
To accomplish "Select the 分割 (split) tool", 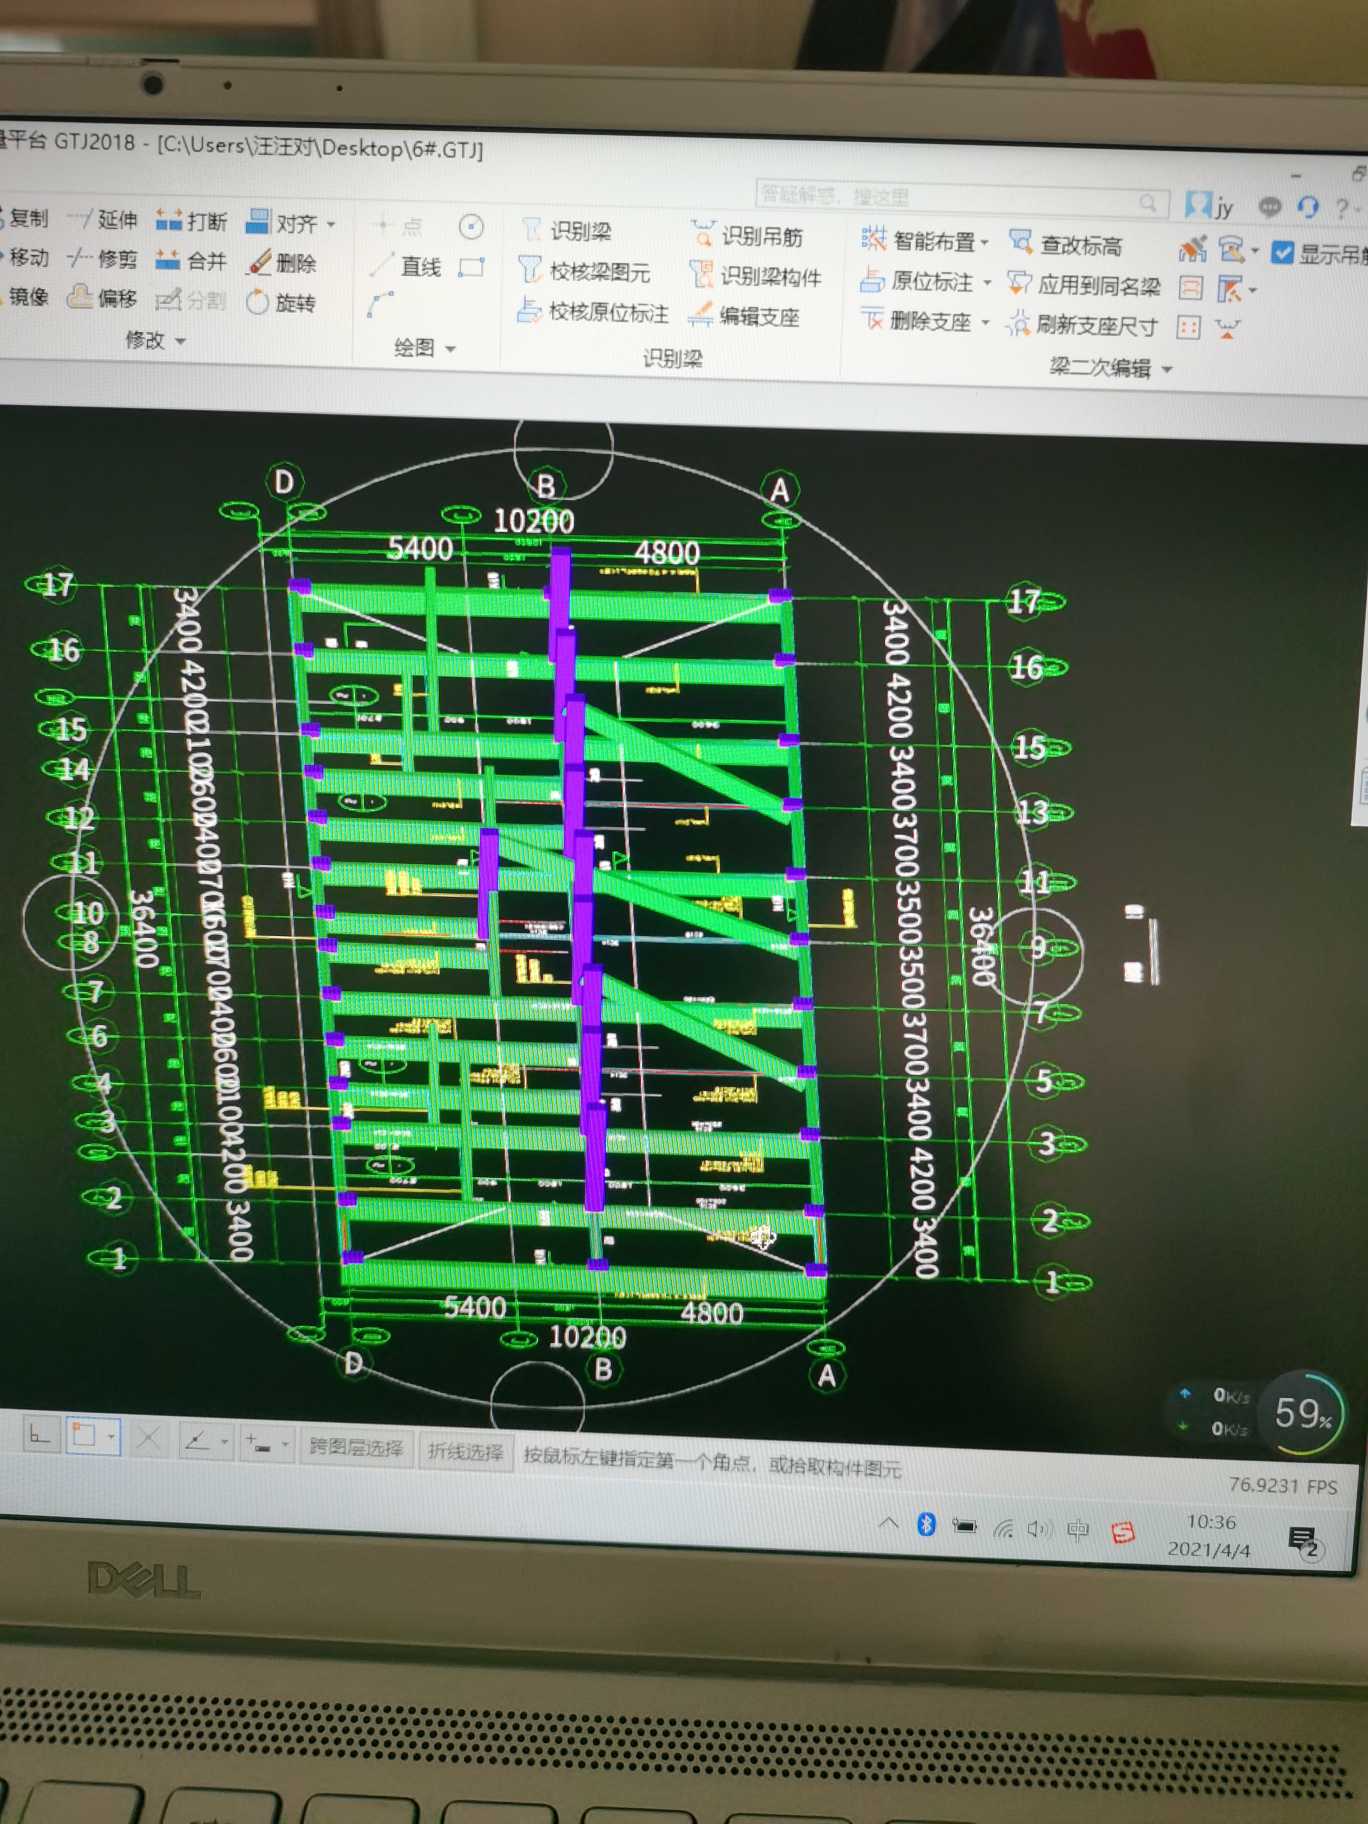I will 191,300.
